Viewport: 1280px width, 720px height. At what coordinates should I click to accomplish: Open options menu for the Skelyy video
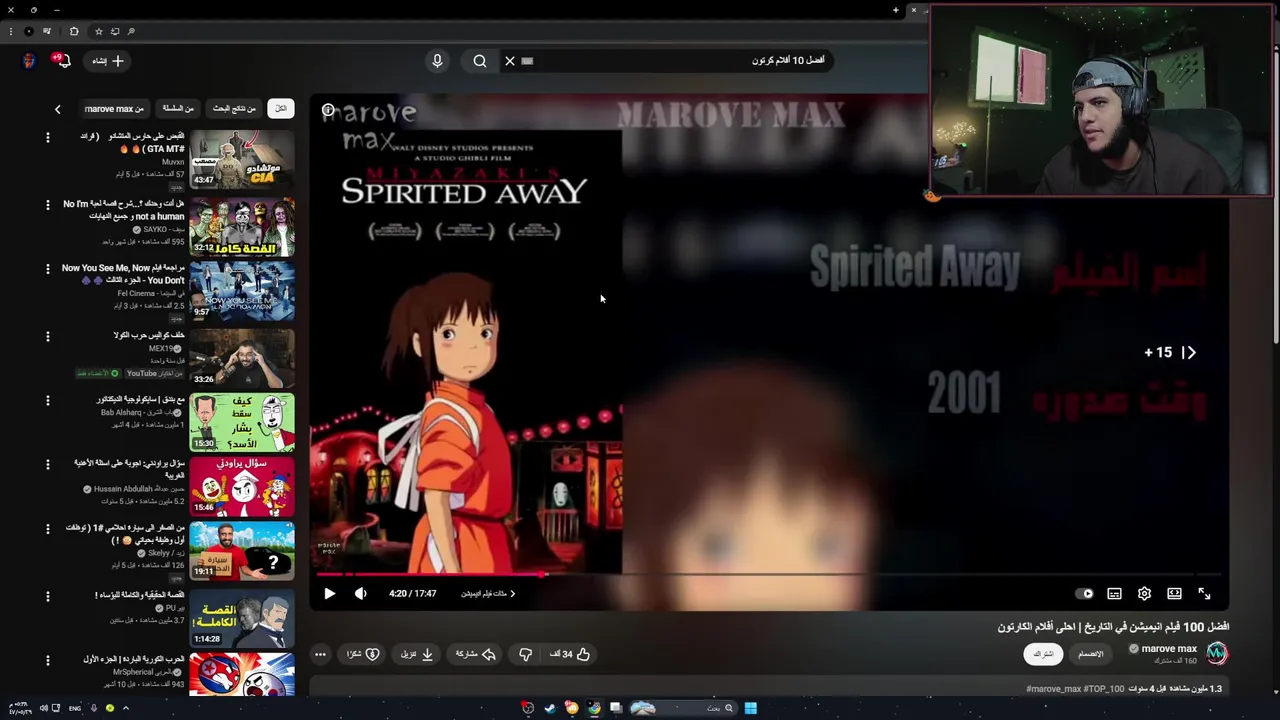[47, 529]
